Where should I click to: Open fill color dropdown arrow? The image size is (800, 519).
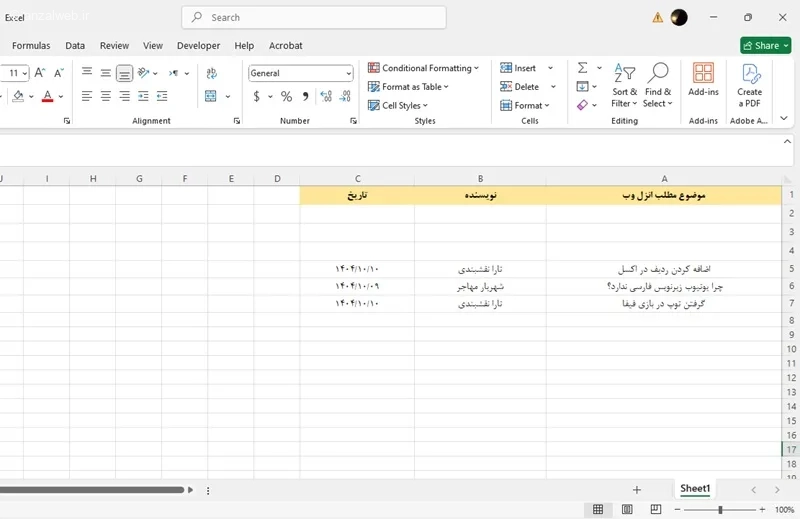31,96
